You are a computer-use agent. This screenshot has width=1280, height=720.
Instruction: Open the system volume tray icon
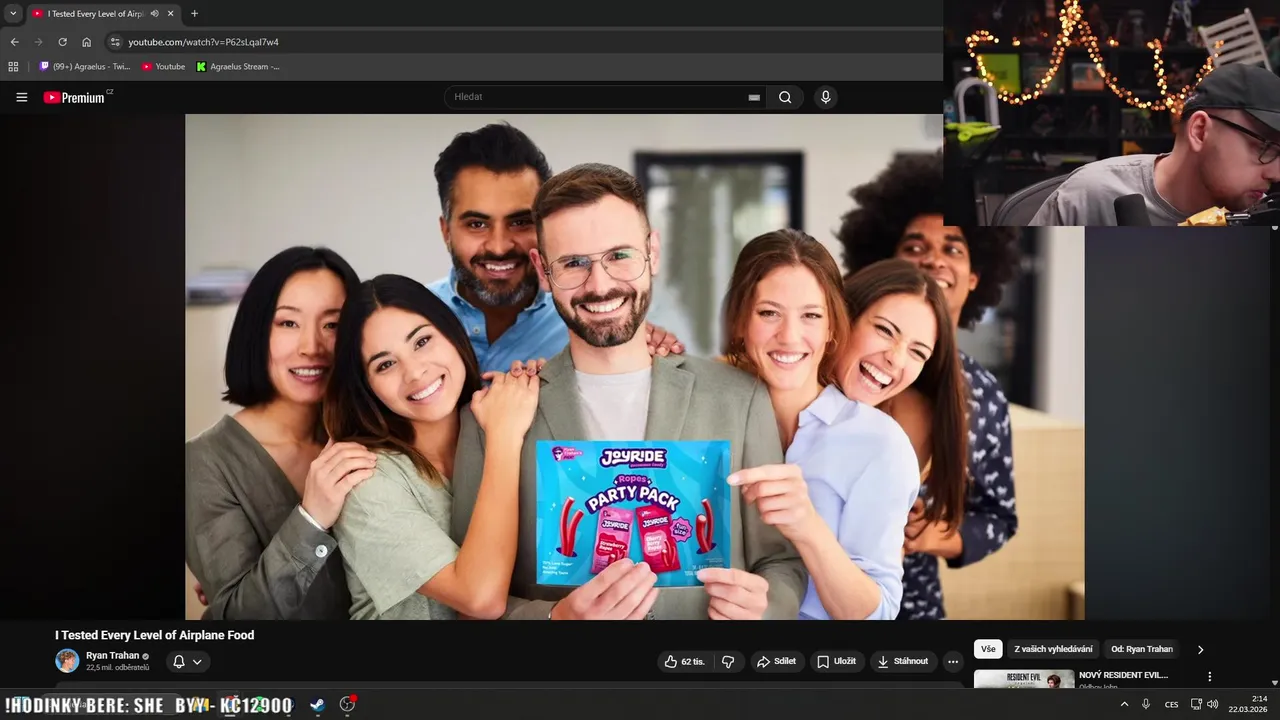1213,704
